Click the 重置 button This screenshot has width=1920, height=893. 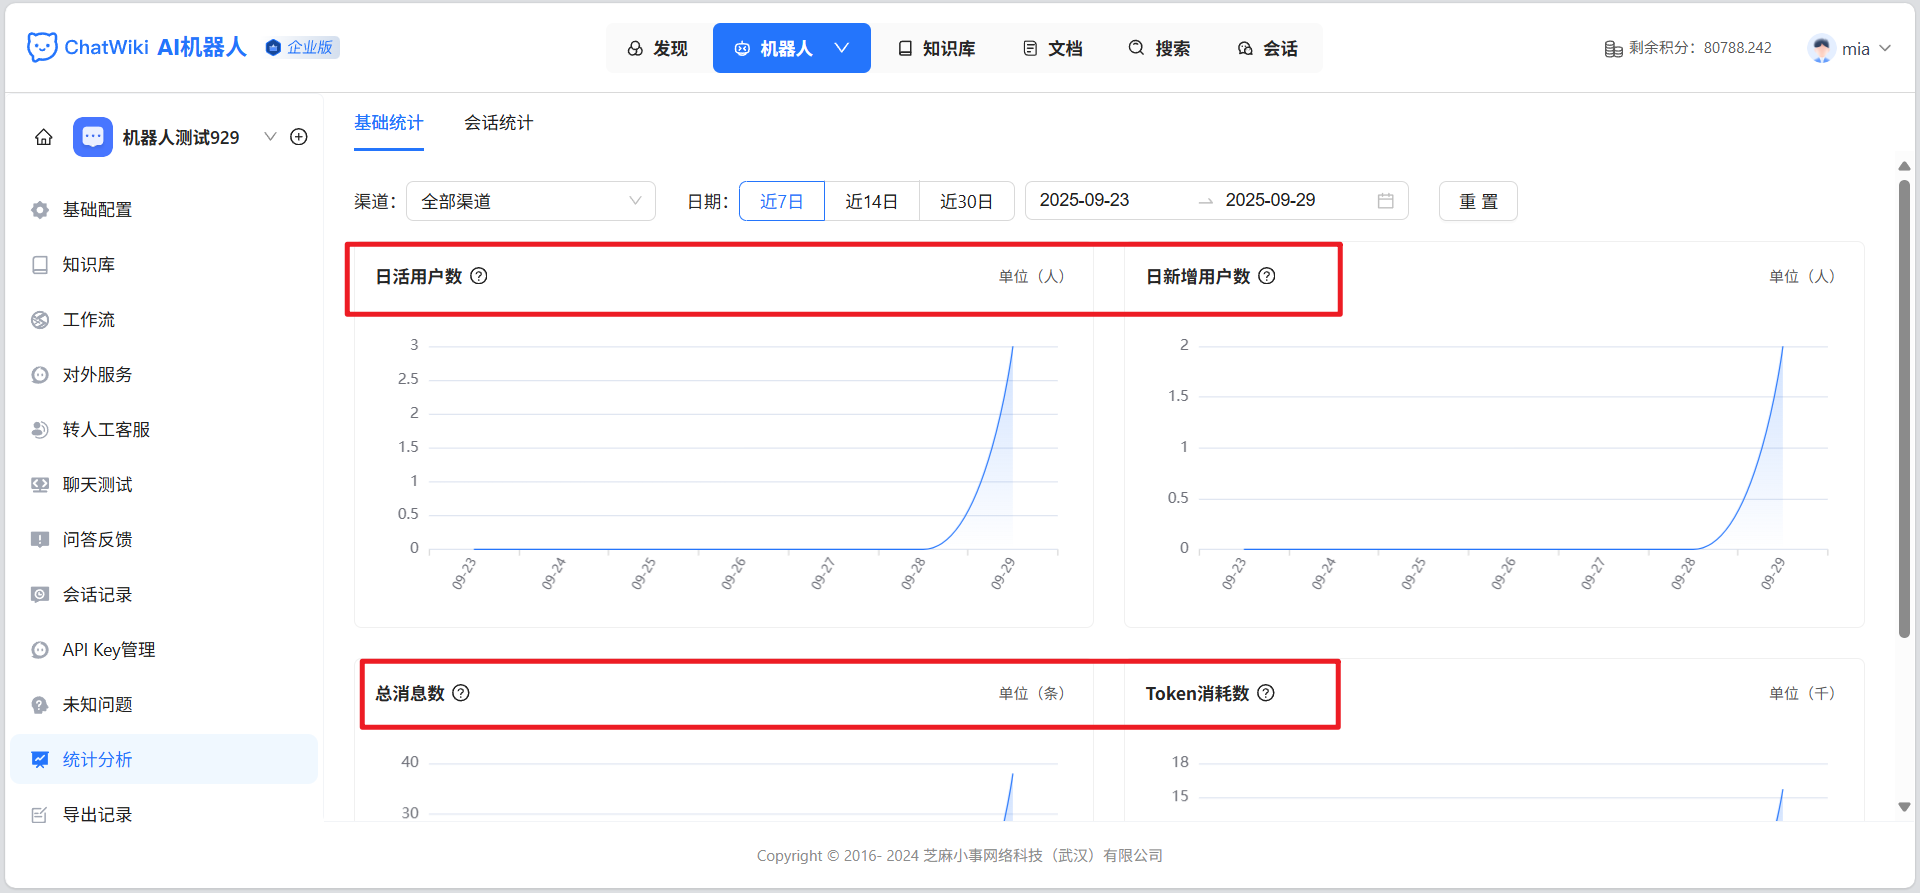1478,201
